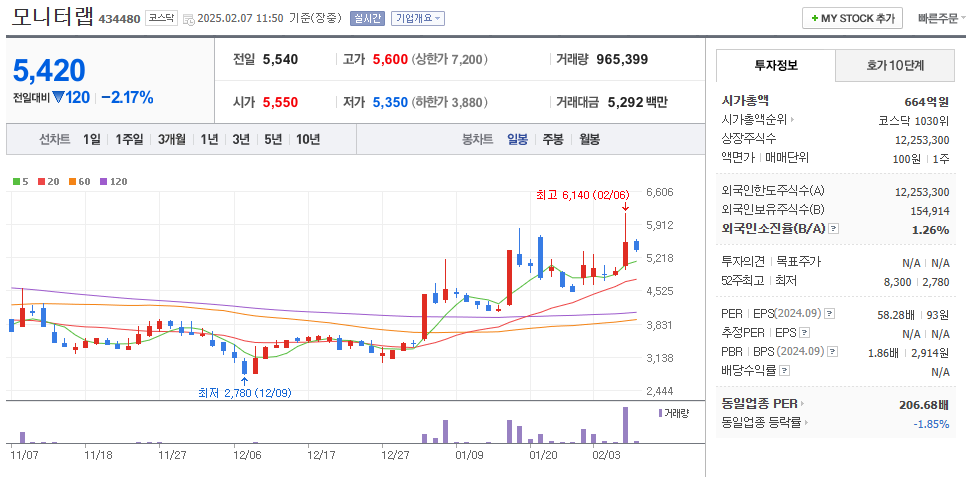Click the 외국인보유주식수 value 154,914
This screenshot has height=477, width=980.
[929, 211]
